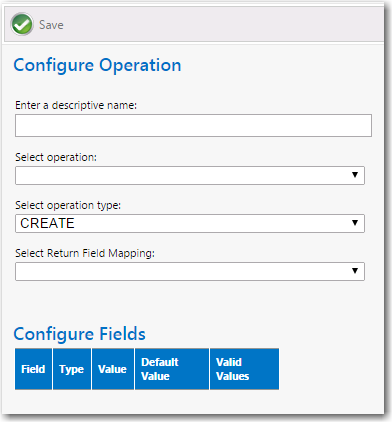Click the 'Select operation:' label
This screenshot has width=392, height=422.
pyautogui.click(x=56, y=157)
